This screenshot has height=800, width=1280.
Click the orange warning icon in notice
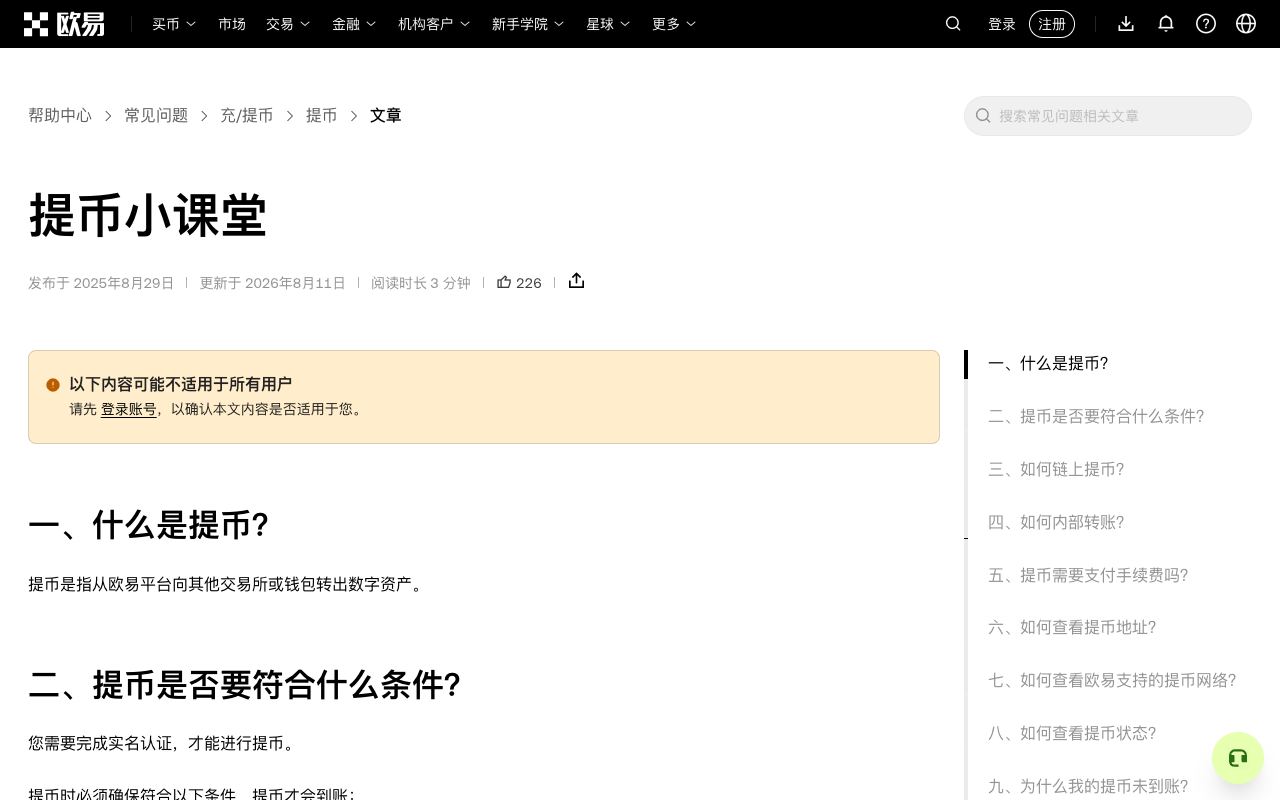(x=53, y=385)
